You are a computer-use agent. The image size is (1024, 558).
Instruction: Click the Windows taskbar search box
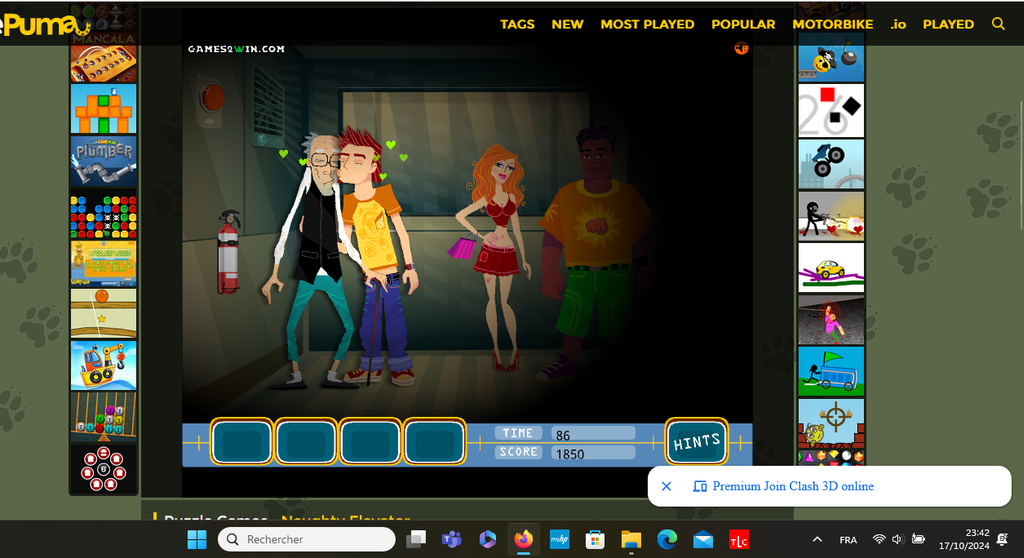[x=307, y=540]
